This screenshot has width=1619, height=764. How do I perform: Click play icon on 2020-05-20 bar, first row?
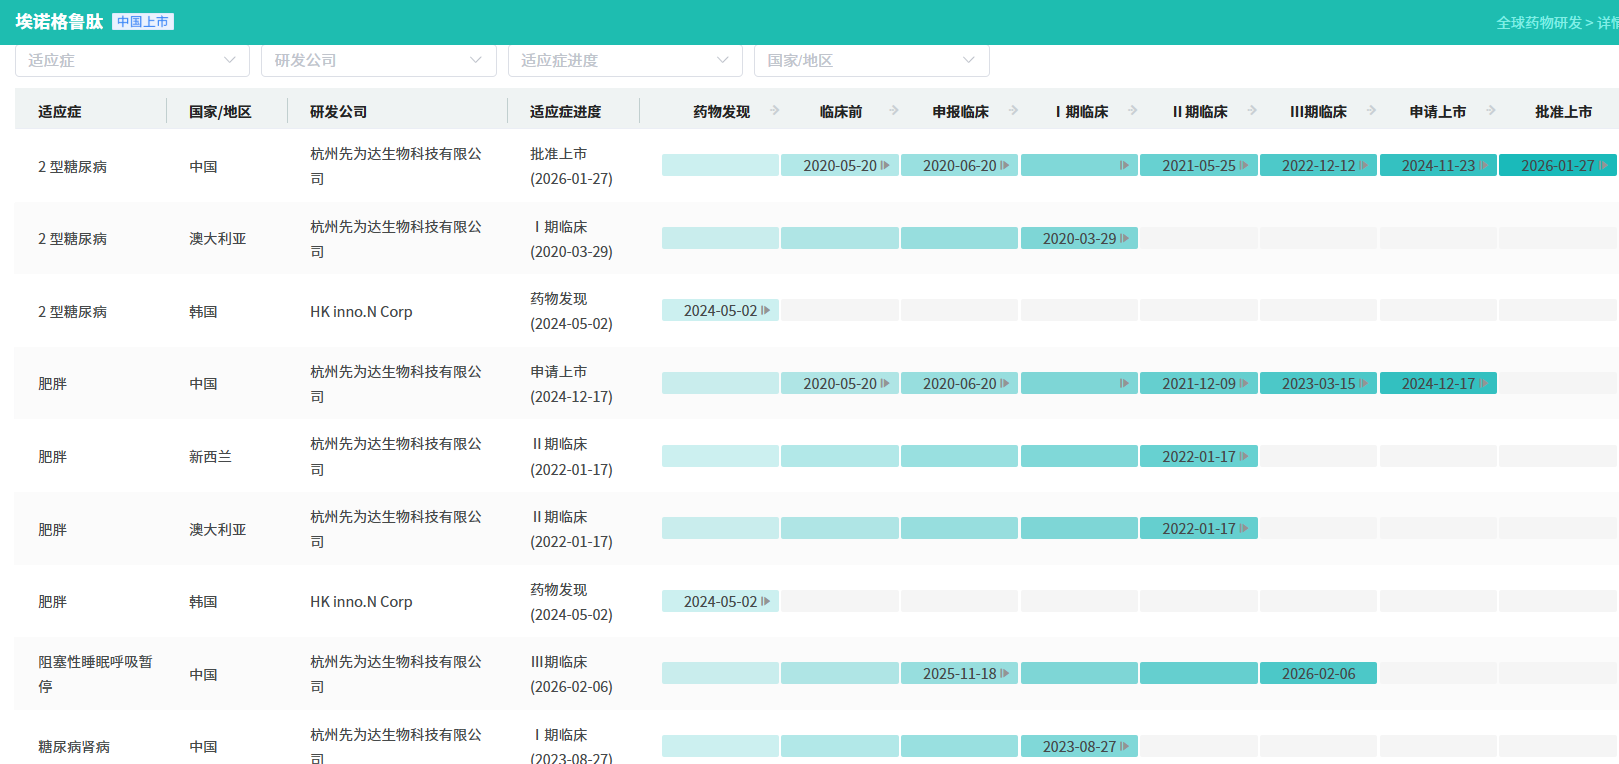pos(885,166)
